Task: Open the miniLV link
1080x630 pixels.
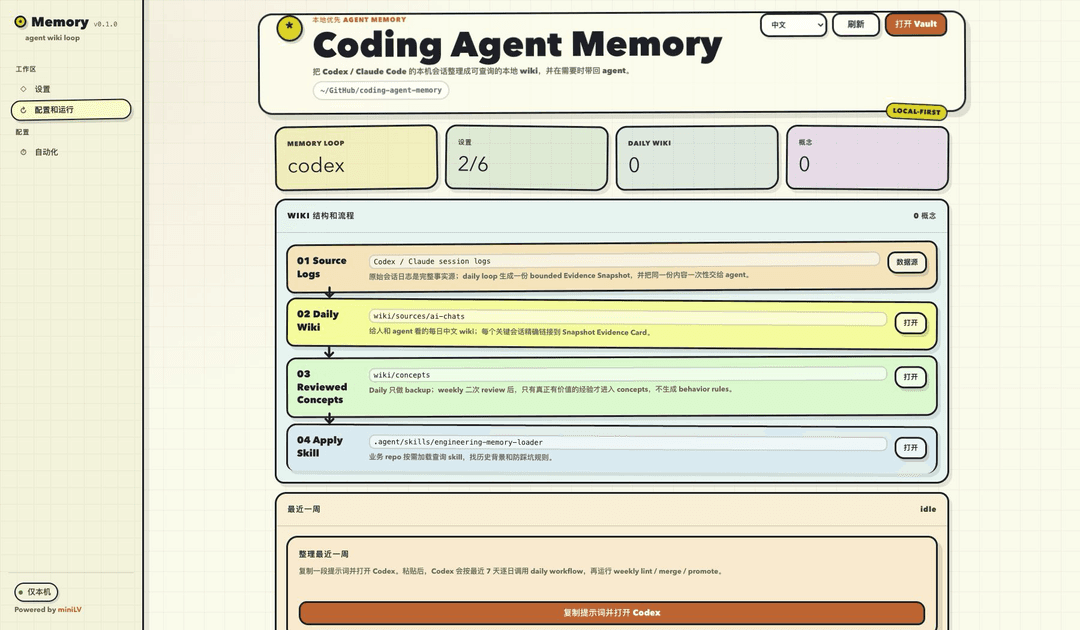Action: click(70, 610)
